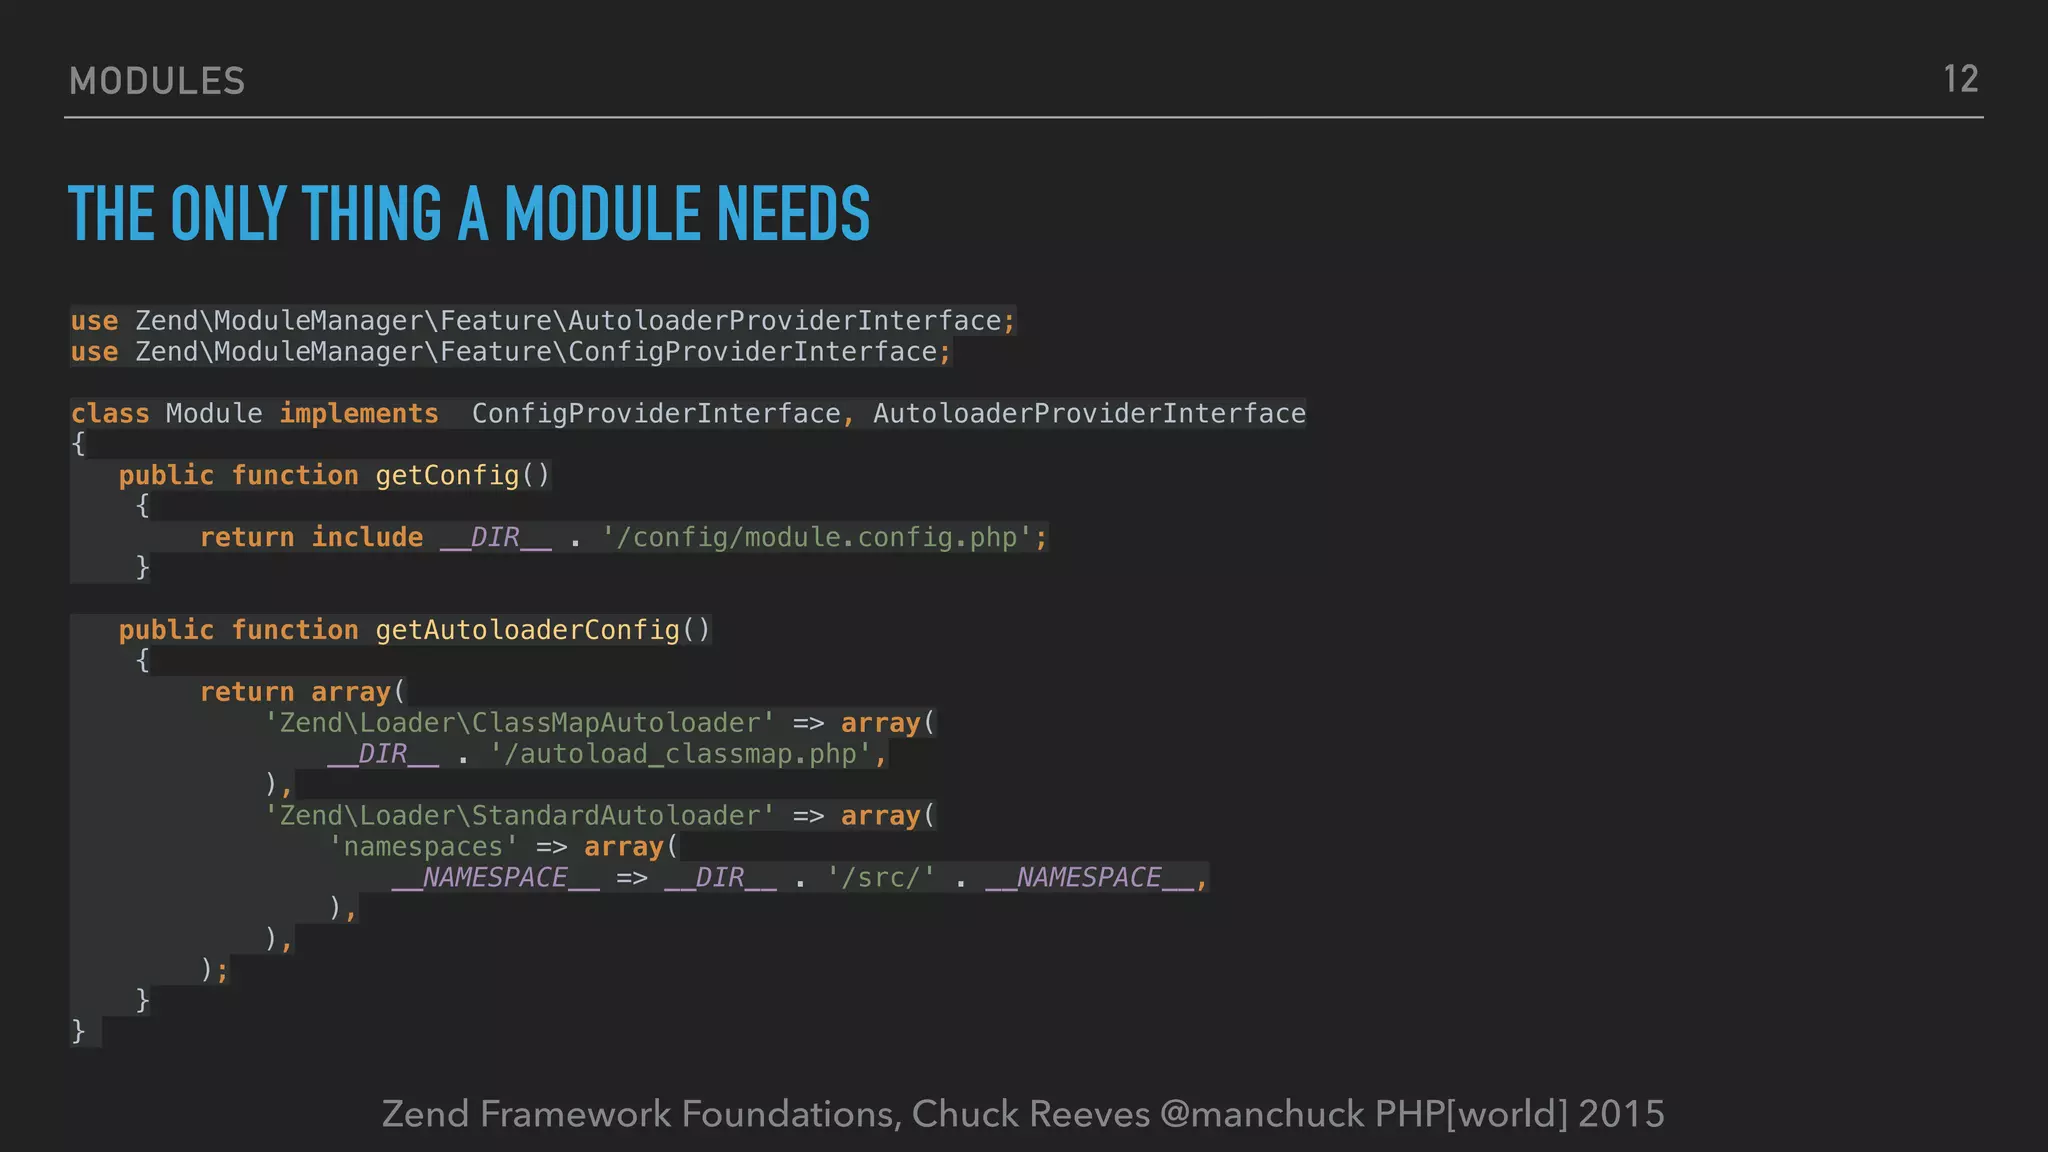Click the 'public function getConfig()' line
The width and height of the screenshot is (2048, 1152).
point(334,476)
